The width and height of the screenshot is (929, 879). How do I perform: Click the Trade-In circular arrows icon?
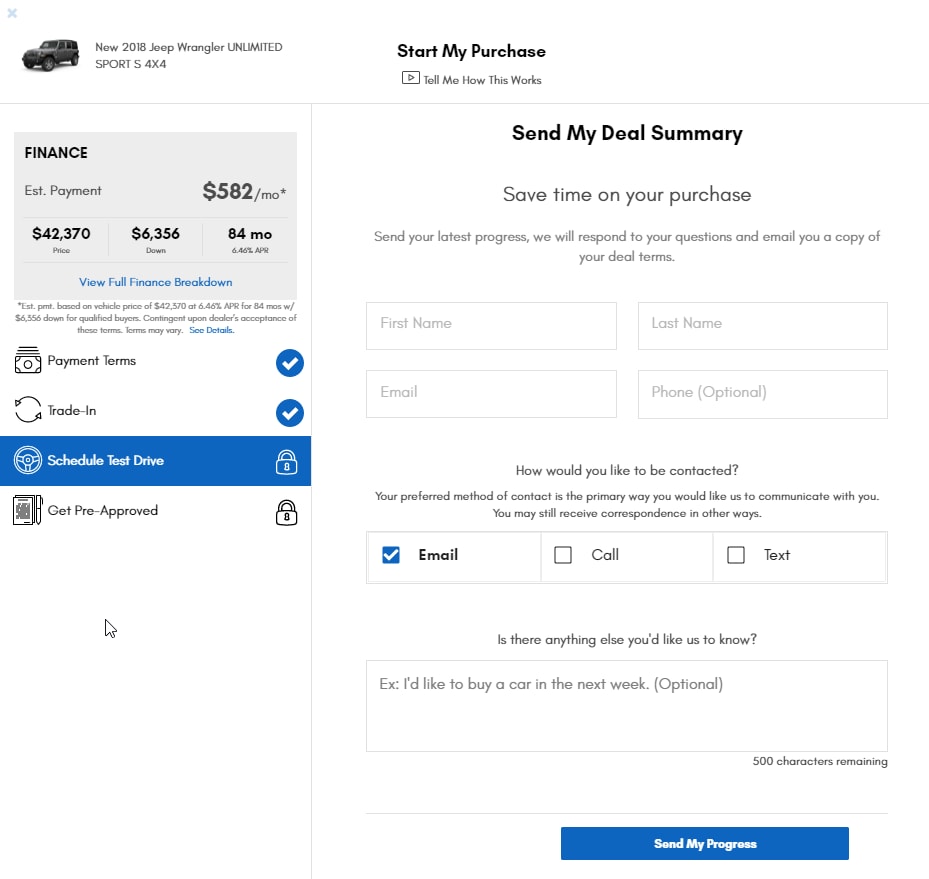point(28,410)
